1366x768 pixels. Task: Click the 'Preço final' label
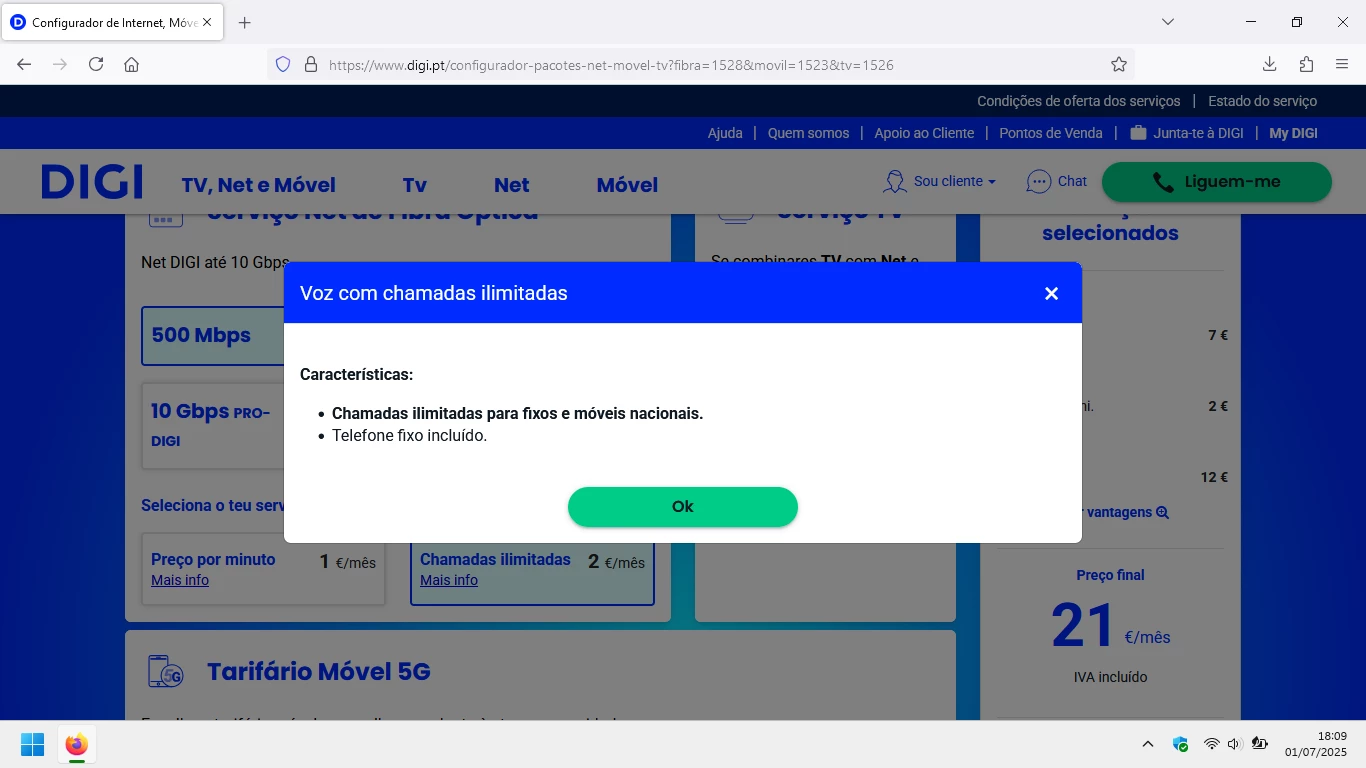click(x=1110, y=575)
